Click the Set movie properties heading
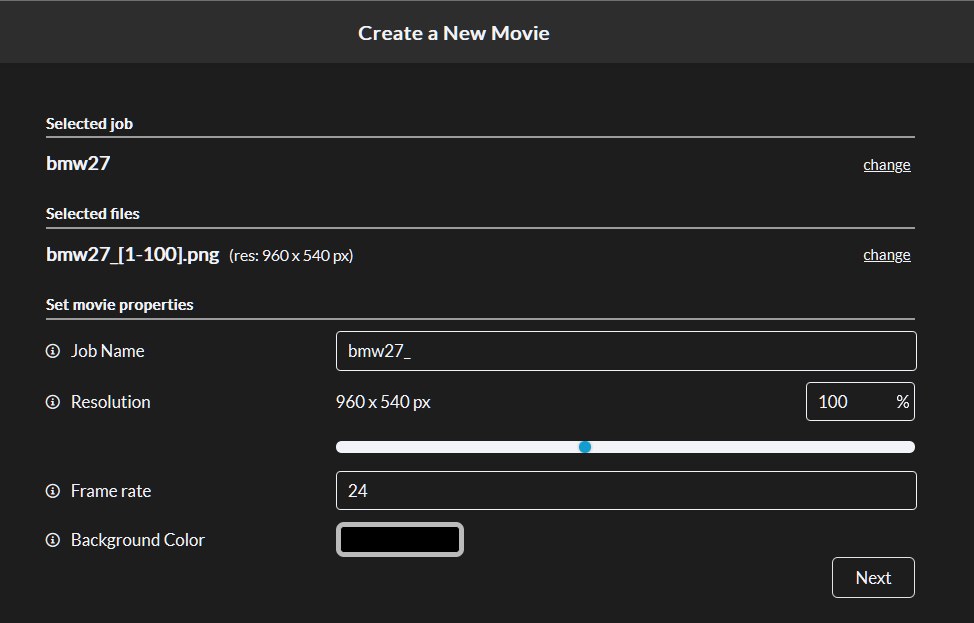 (x=119, y=304)
